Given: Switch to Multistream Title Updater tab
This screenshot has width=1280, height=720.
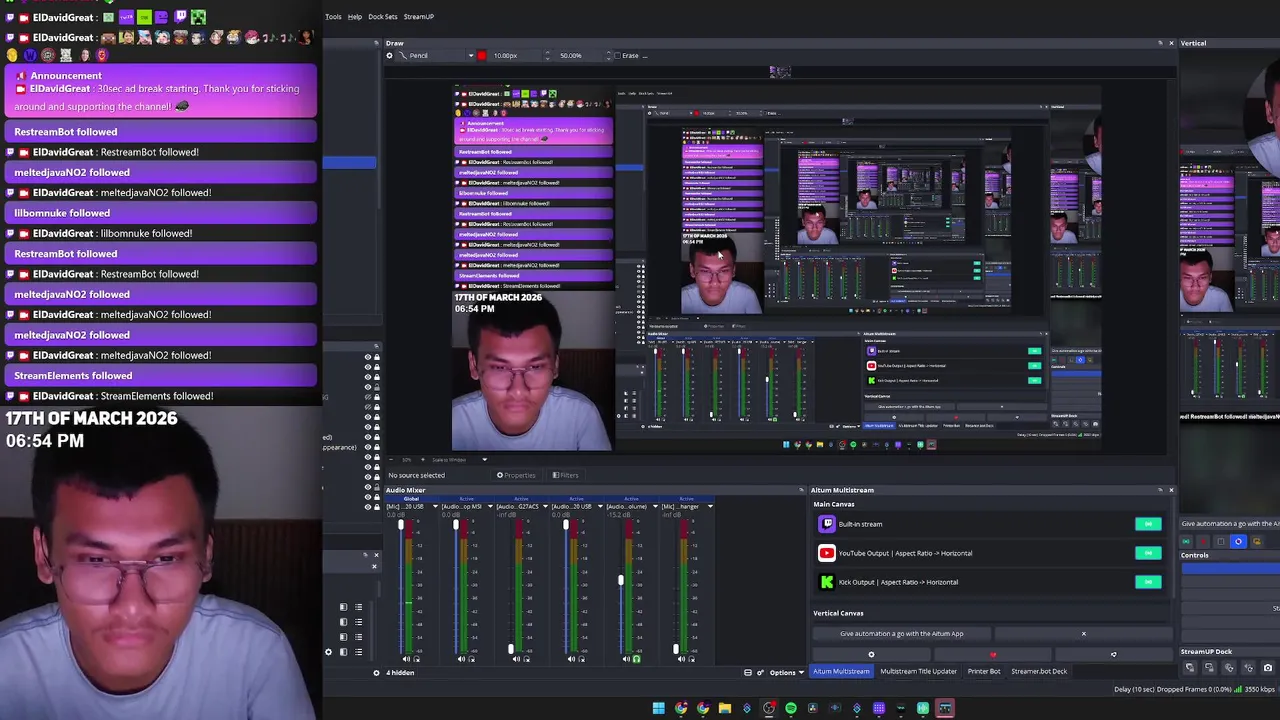Looking at the screenshot, I should coord(918,672).
